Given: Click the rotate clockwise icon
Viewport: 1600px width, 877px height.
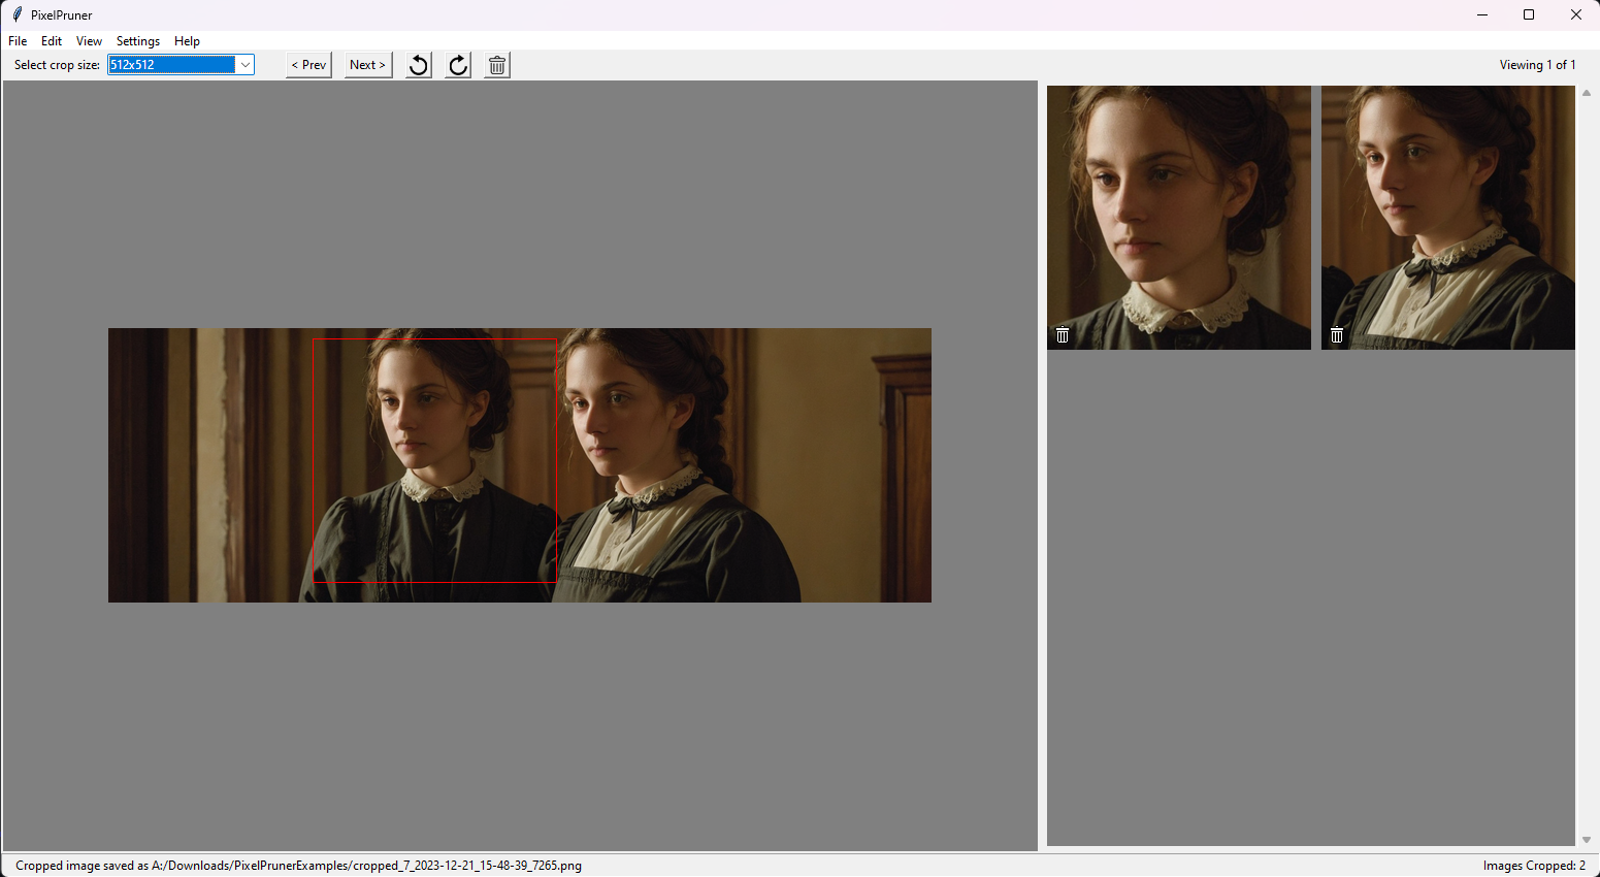Looking at the screenshot, I should click(458, 65).
